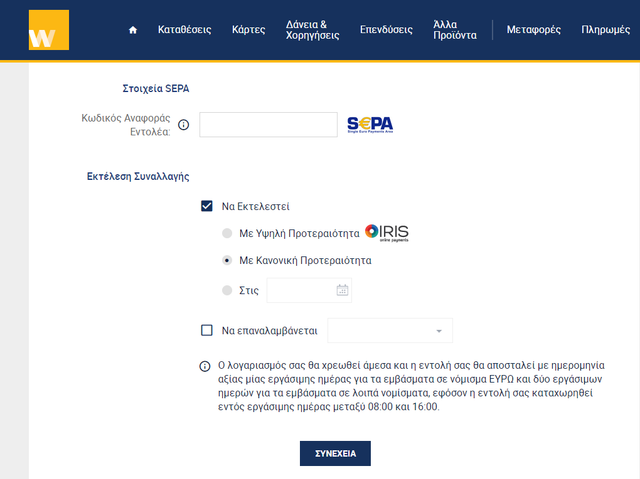This screenshot has width=640, height=479.
Task: Click the Στις date input field
Action: point(309,290)
